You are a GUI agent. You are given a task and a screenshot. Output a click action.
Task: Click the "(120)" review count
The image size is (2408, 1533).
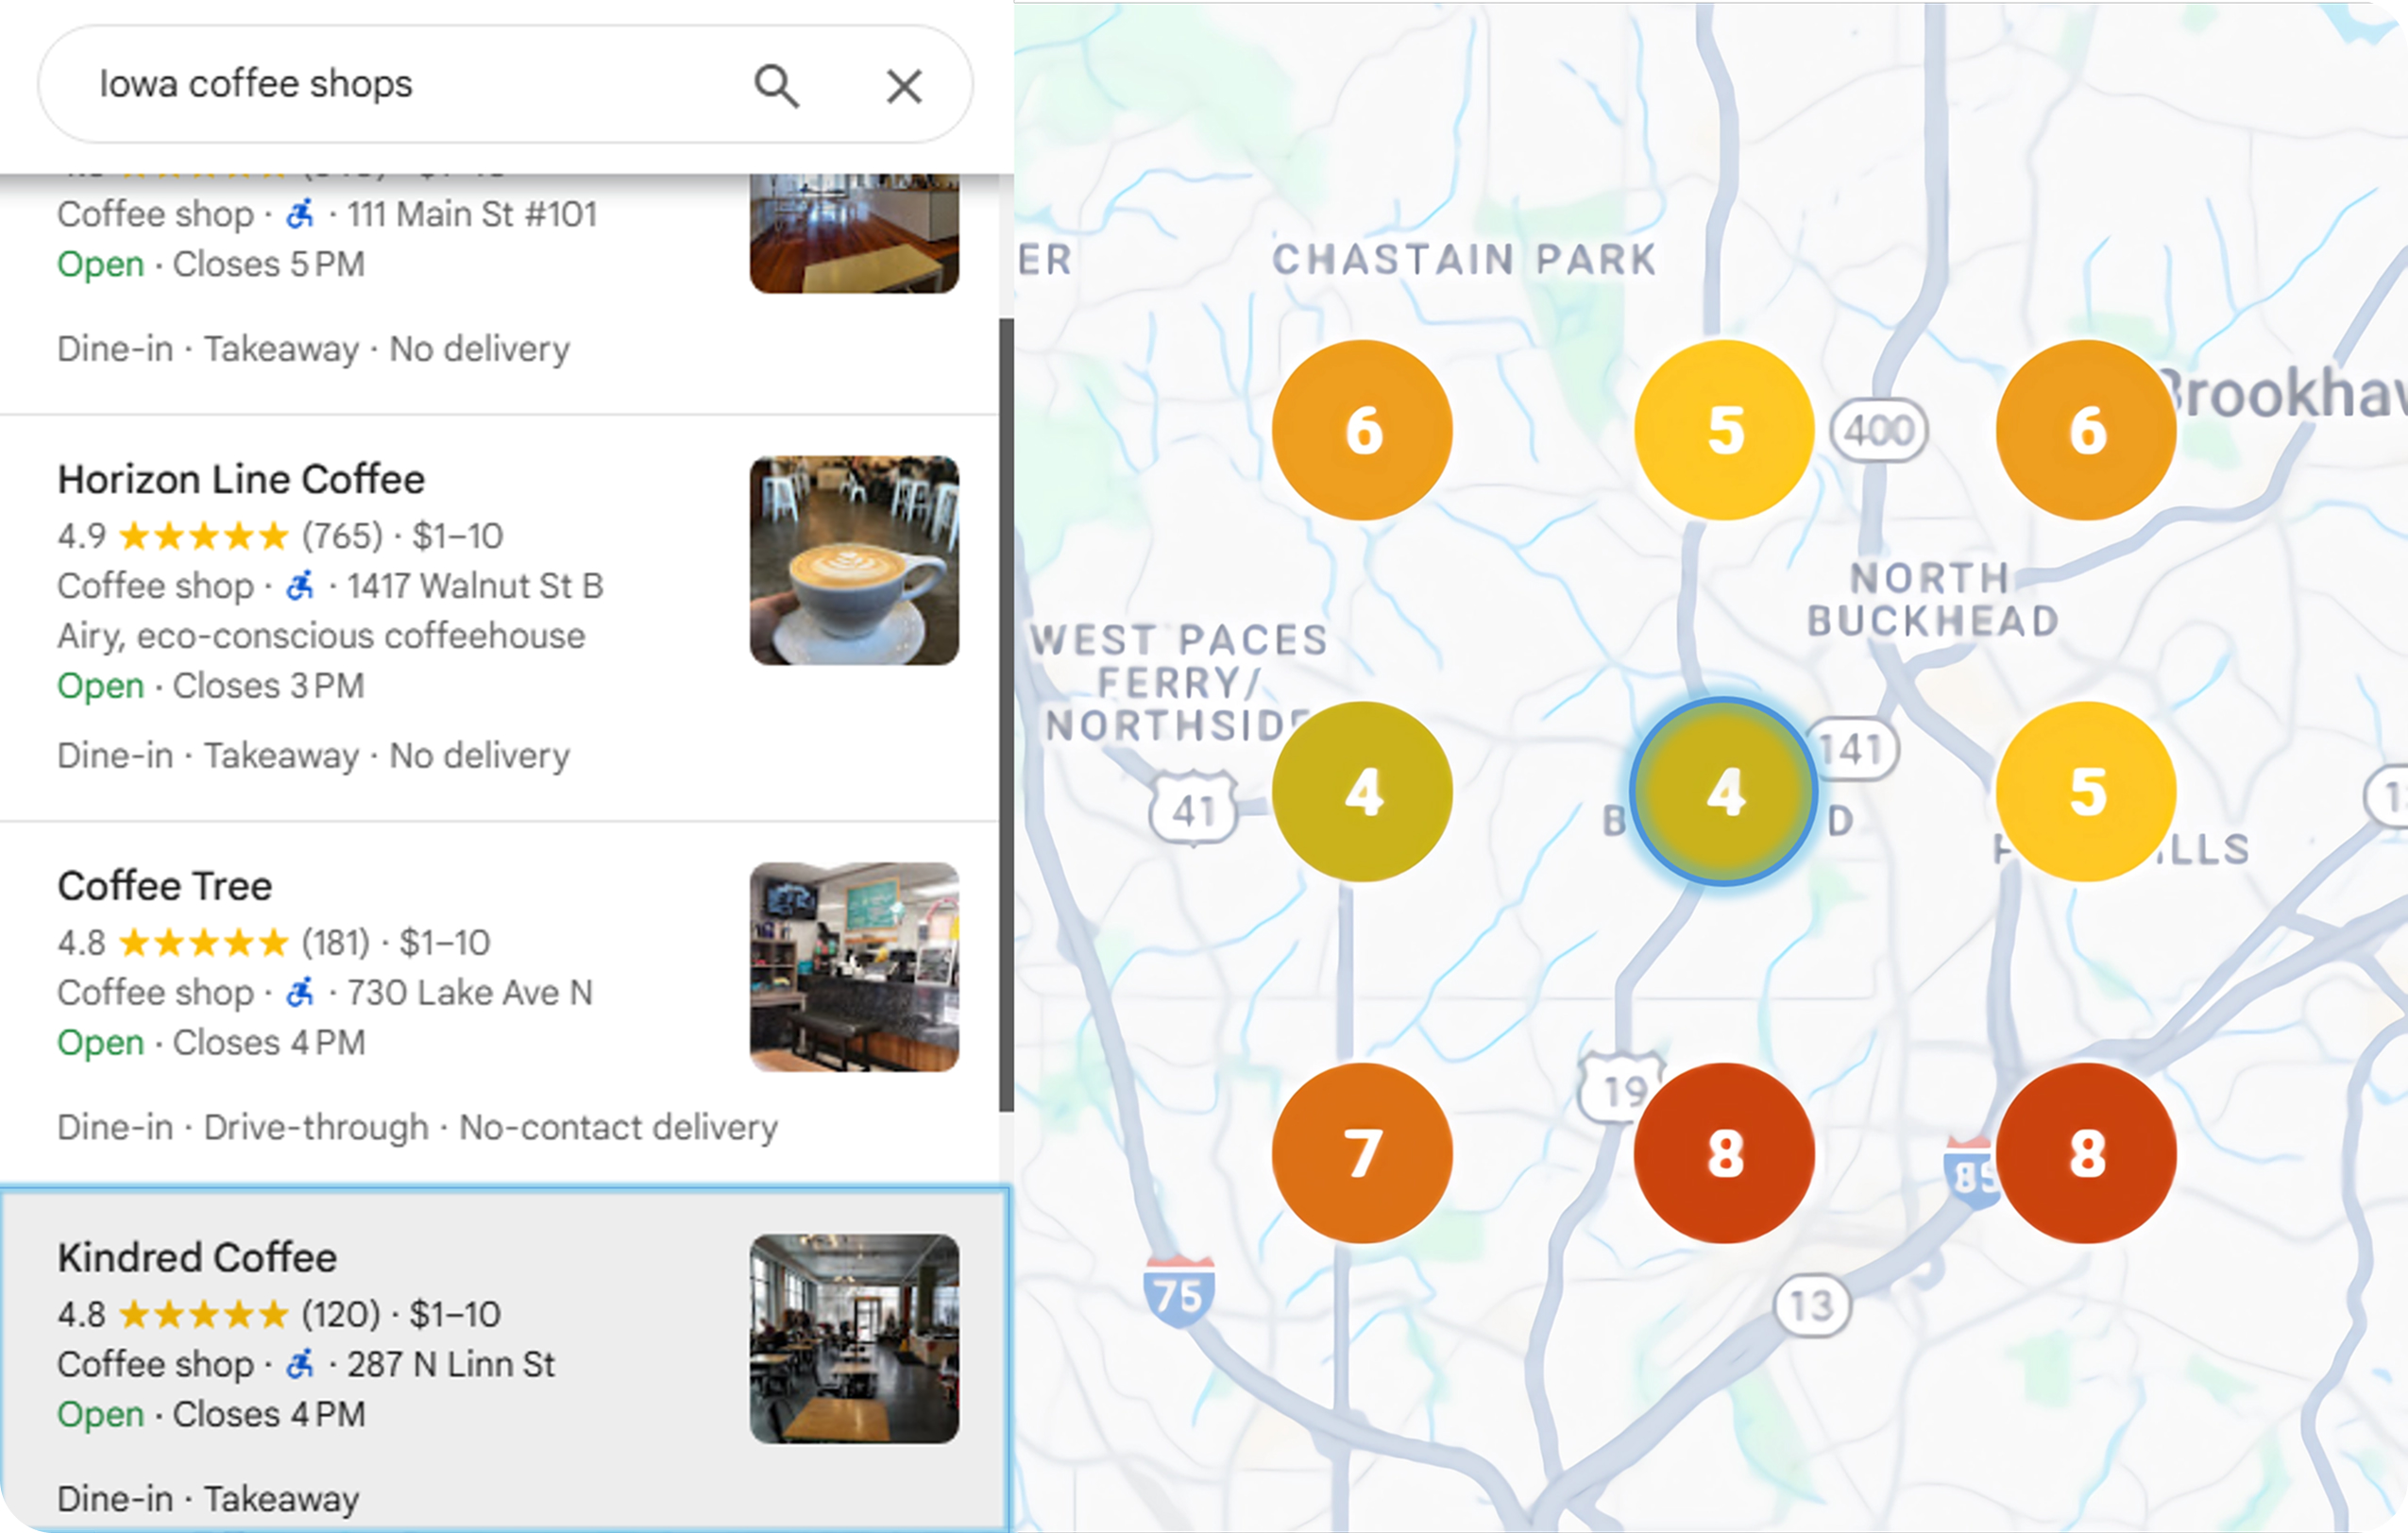click(x=341, y=1315)
